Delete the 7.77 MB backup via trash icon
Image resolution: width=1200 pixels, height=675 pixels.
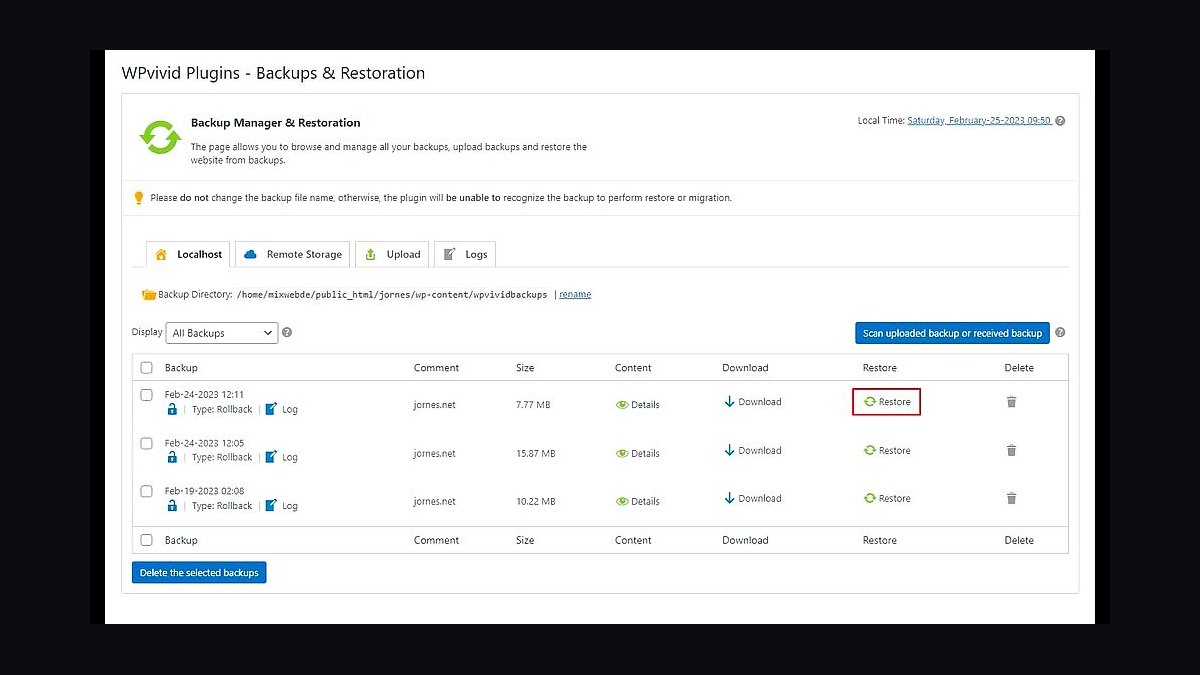tap(1011, 402)
